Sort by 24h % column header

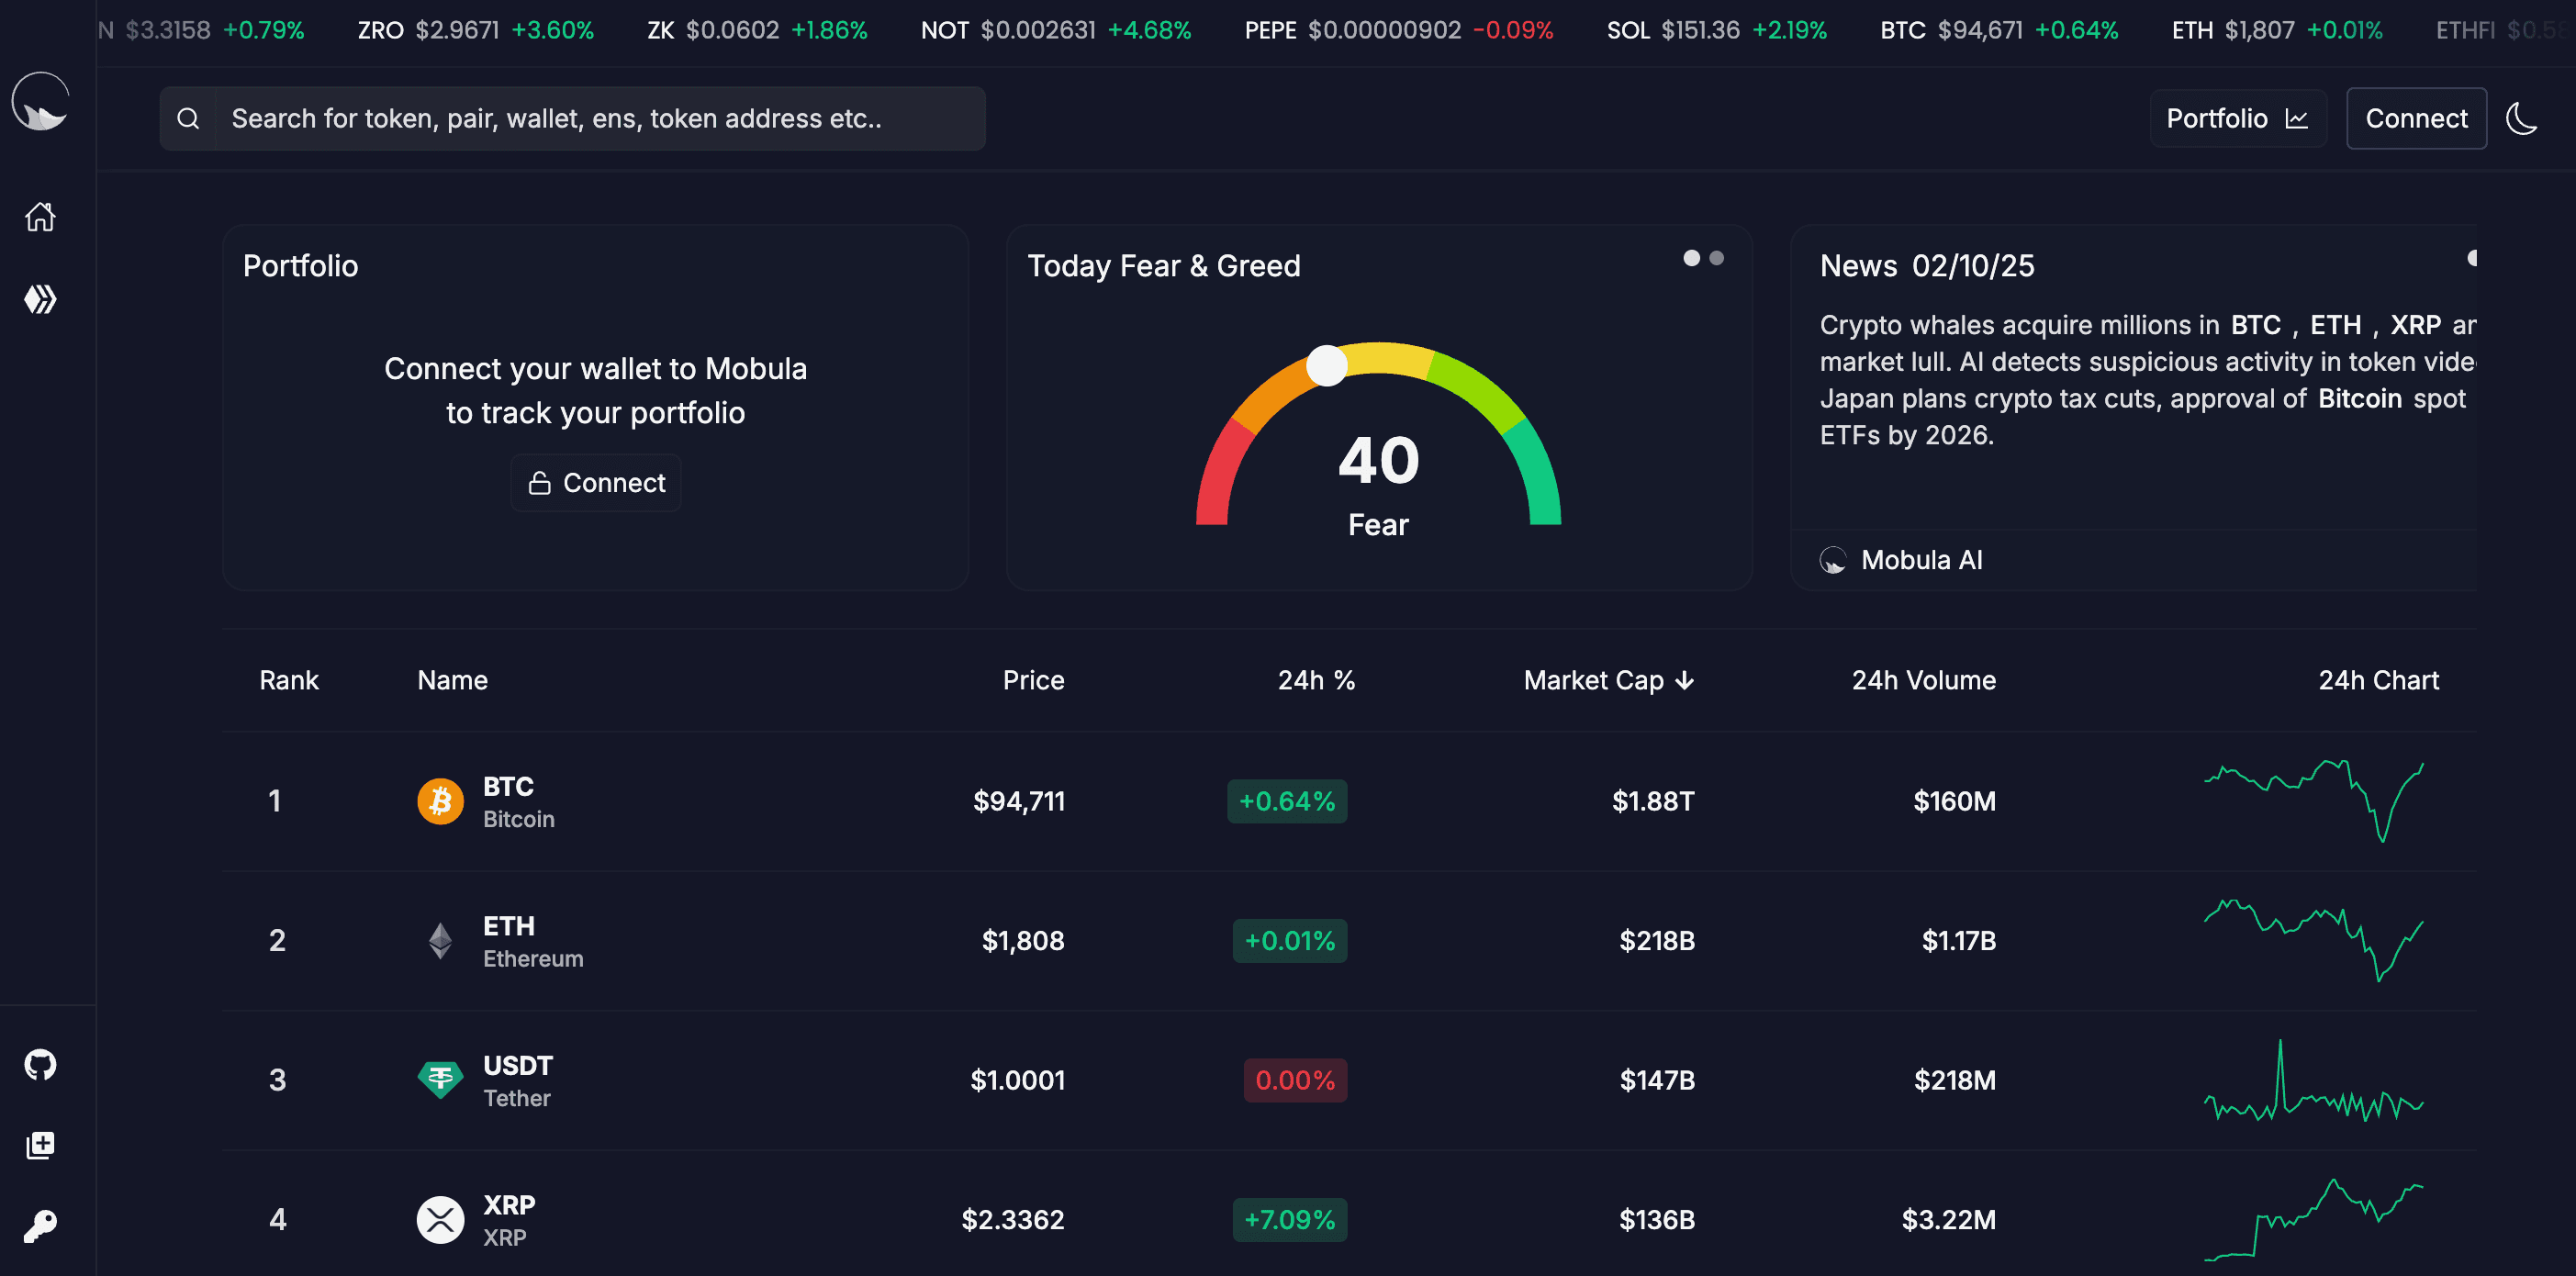pyautogui.click(x=1316, y=681)
